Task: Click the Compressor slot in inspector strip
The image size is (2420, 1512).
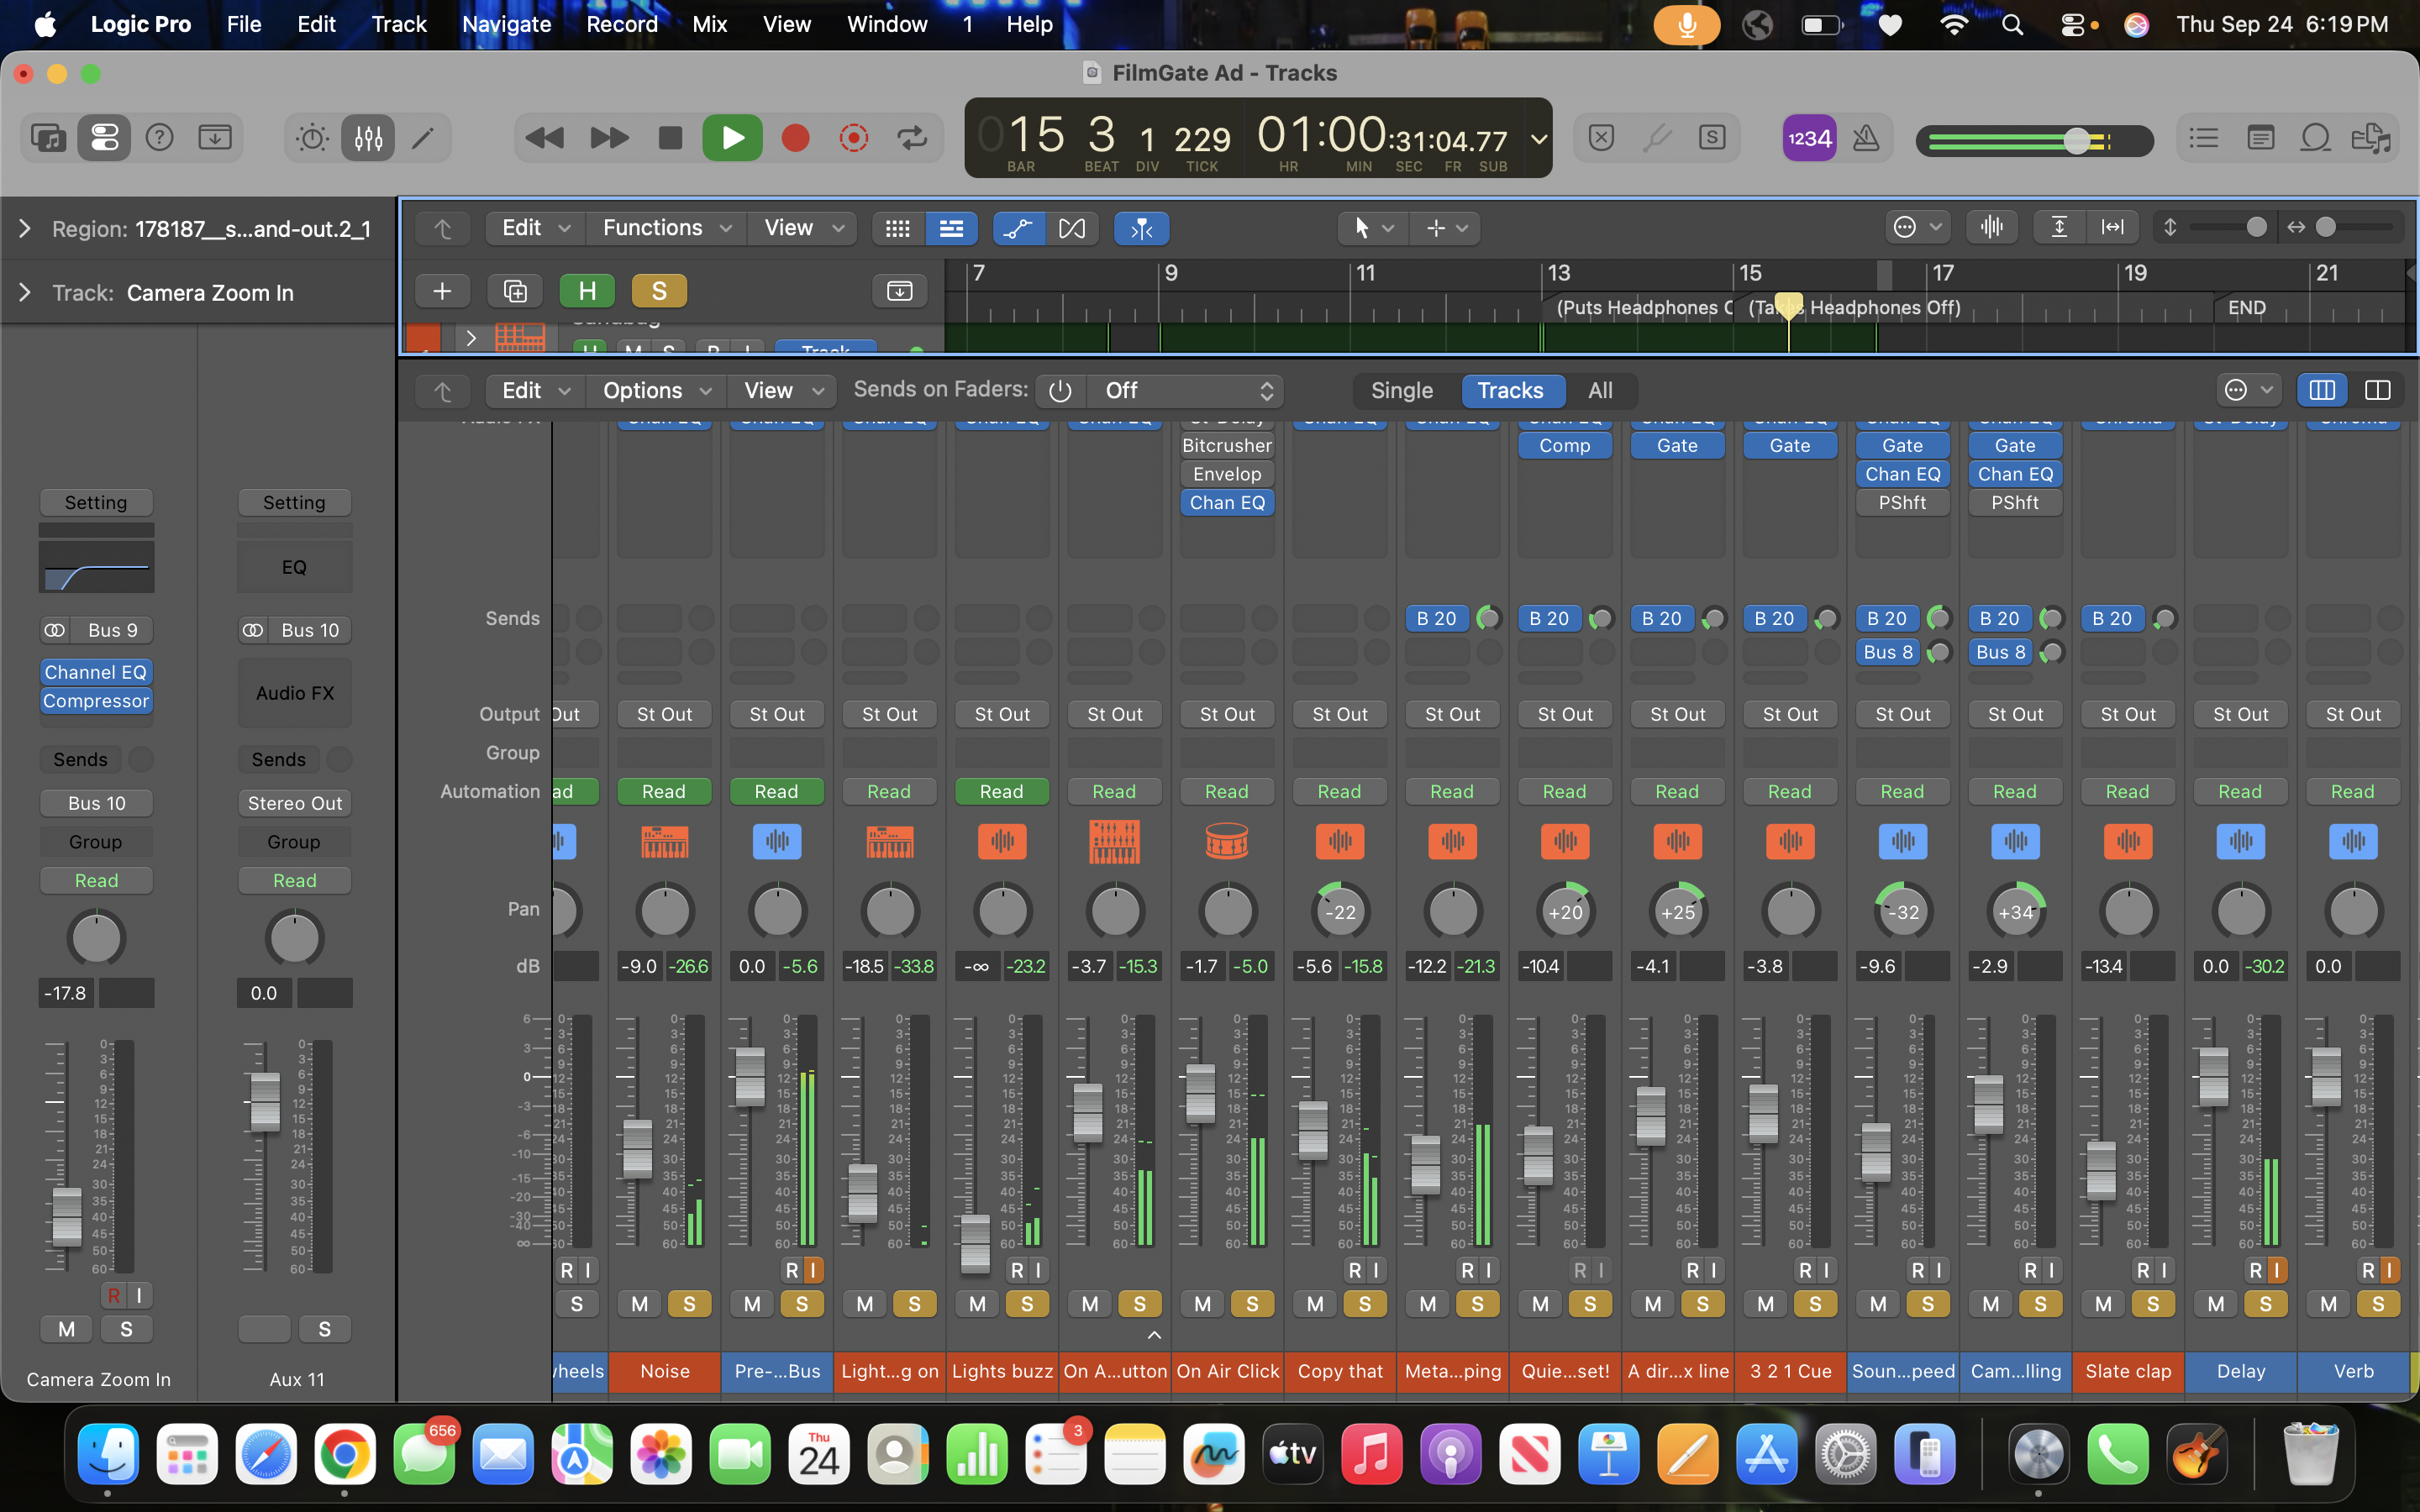Action: tap(96, 701)
